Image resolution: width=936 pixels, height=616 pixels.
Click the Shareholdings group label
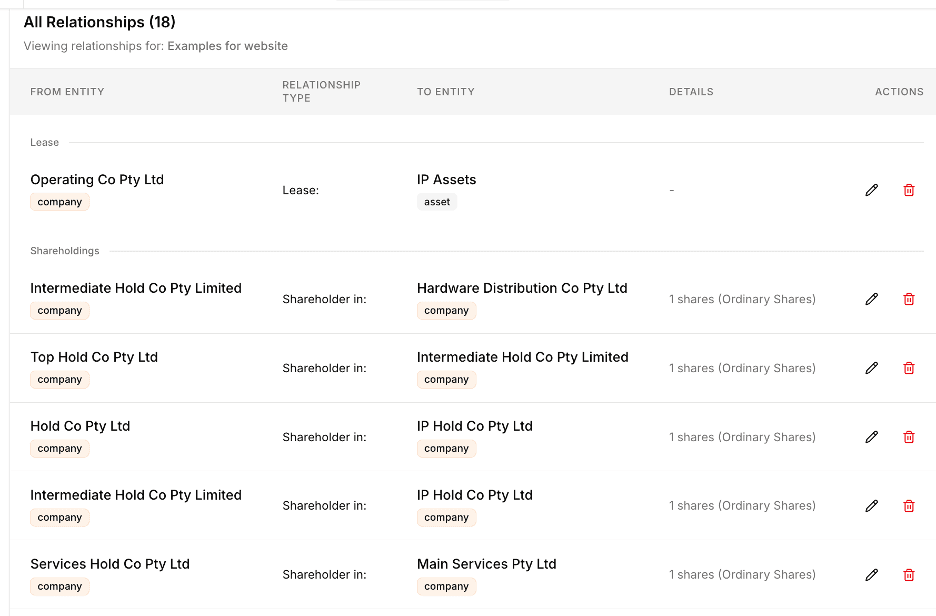point(65,251)
